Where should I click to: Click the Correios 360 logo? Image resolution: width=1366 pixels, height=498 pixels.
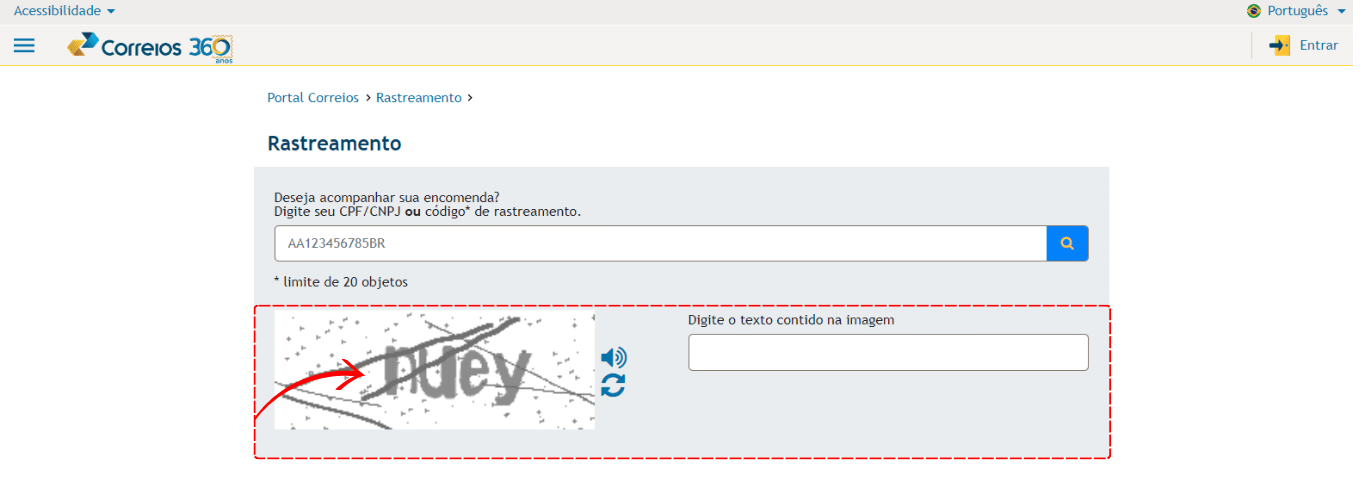150,47
